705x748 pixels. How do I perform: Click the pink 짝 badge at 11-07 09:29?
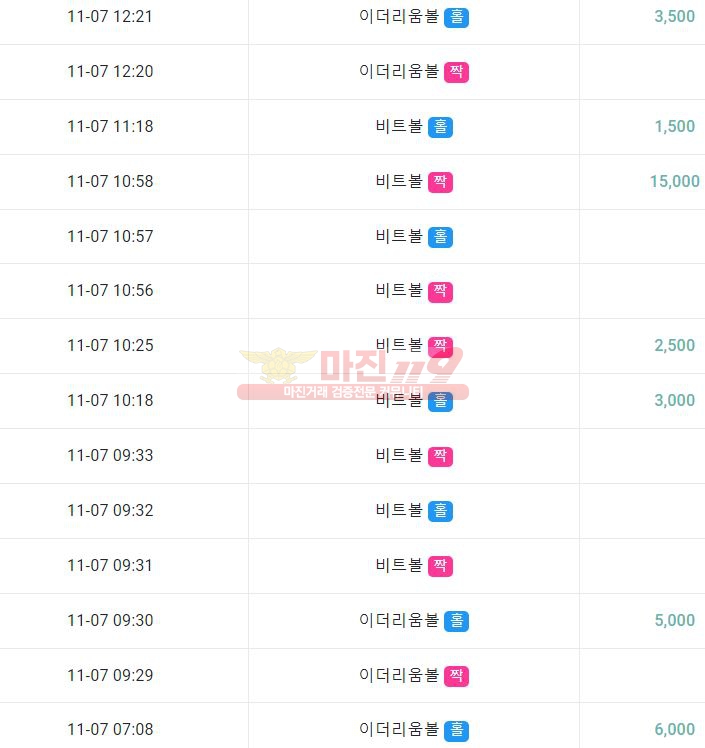(x=456, y=676)
